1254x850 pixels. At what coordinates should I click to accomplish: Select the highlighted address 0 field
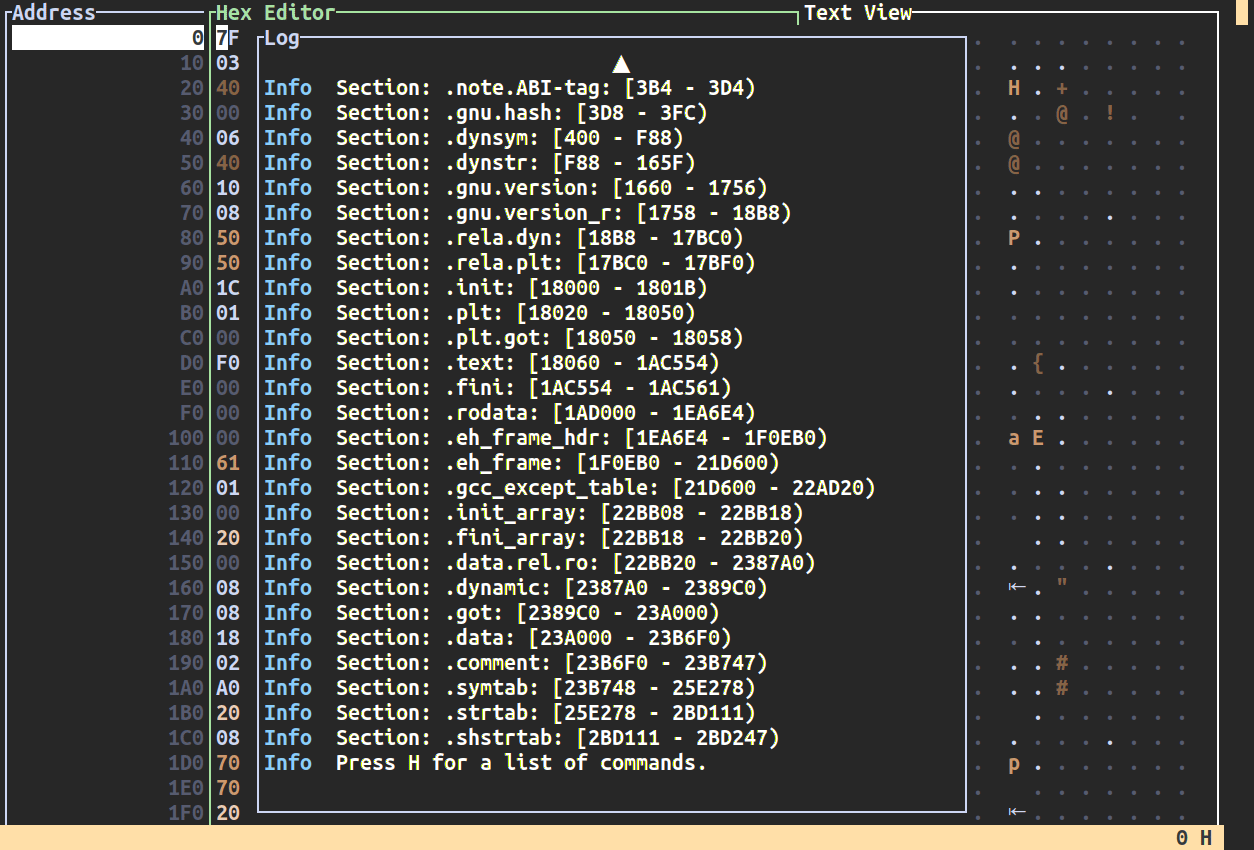(108, 38)
